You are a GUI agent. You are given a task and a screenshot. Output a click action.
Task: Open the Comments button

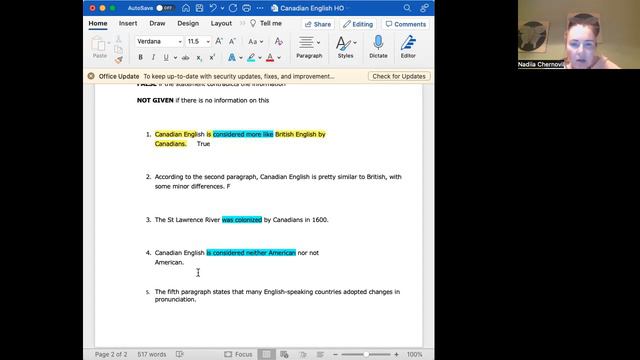[406, 24]
